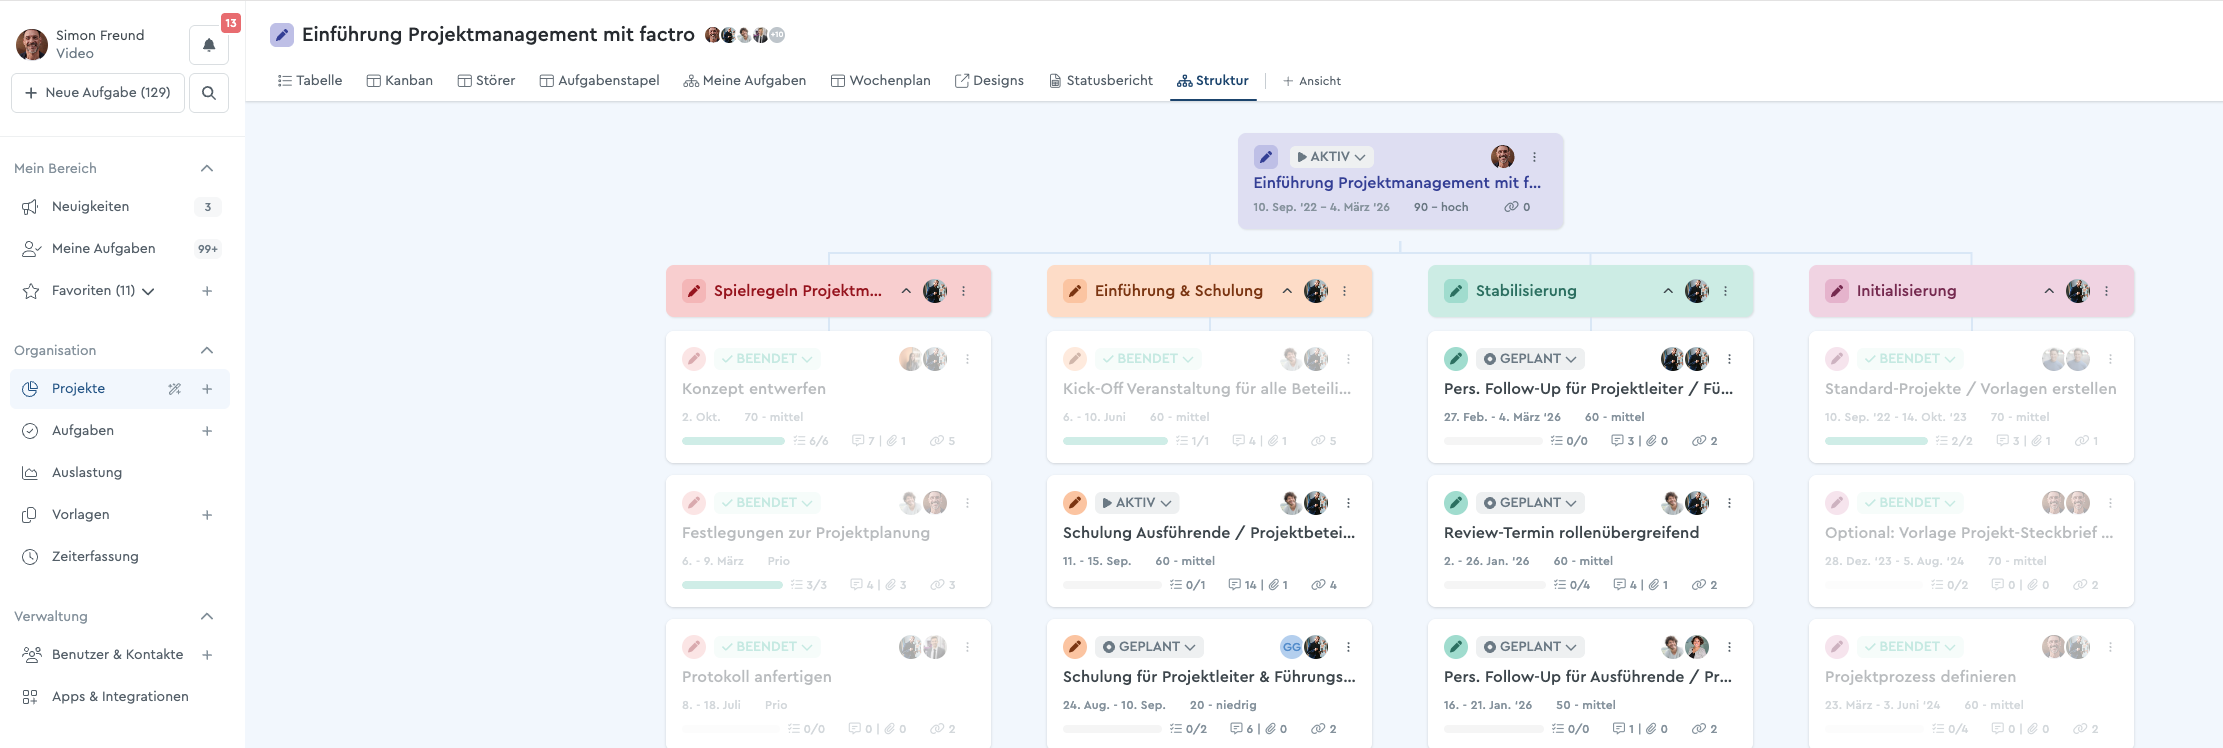The width and height of the screenshot is (2223, 748).
Task: Add a task via Aufgaben plus icon
Action: pyautogui.click(x=207, y=431)
